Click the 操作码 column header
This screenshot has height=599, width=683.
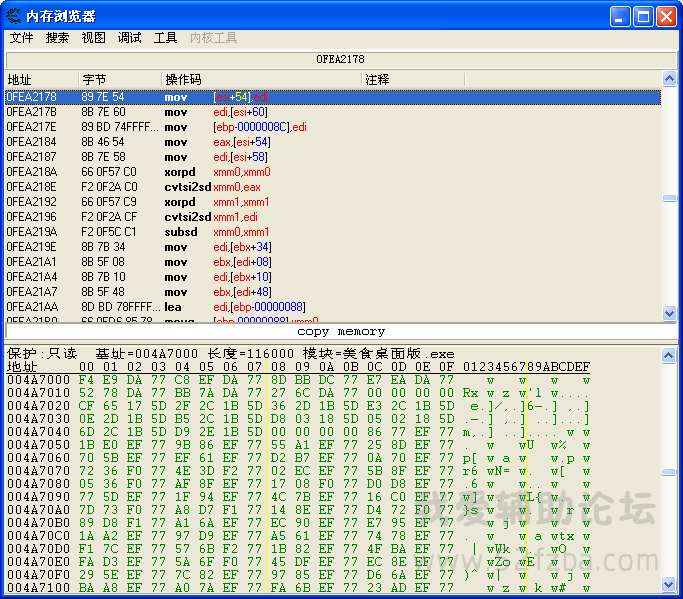[261, 80]
